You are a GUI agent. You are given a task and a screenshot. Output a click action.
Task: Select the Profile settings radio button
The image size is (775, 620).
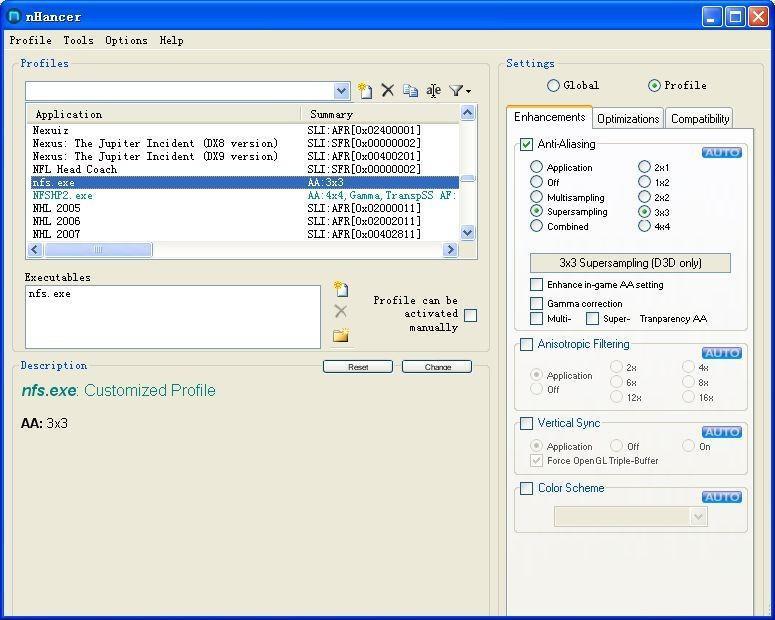tap(654, 86)
